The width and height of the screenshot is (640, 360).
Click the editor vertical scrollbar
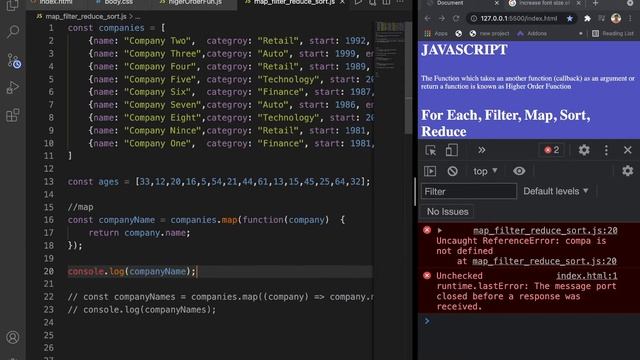pos(408,78)
